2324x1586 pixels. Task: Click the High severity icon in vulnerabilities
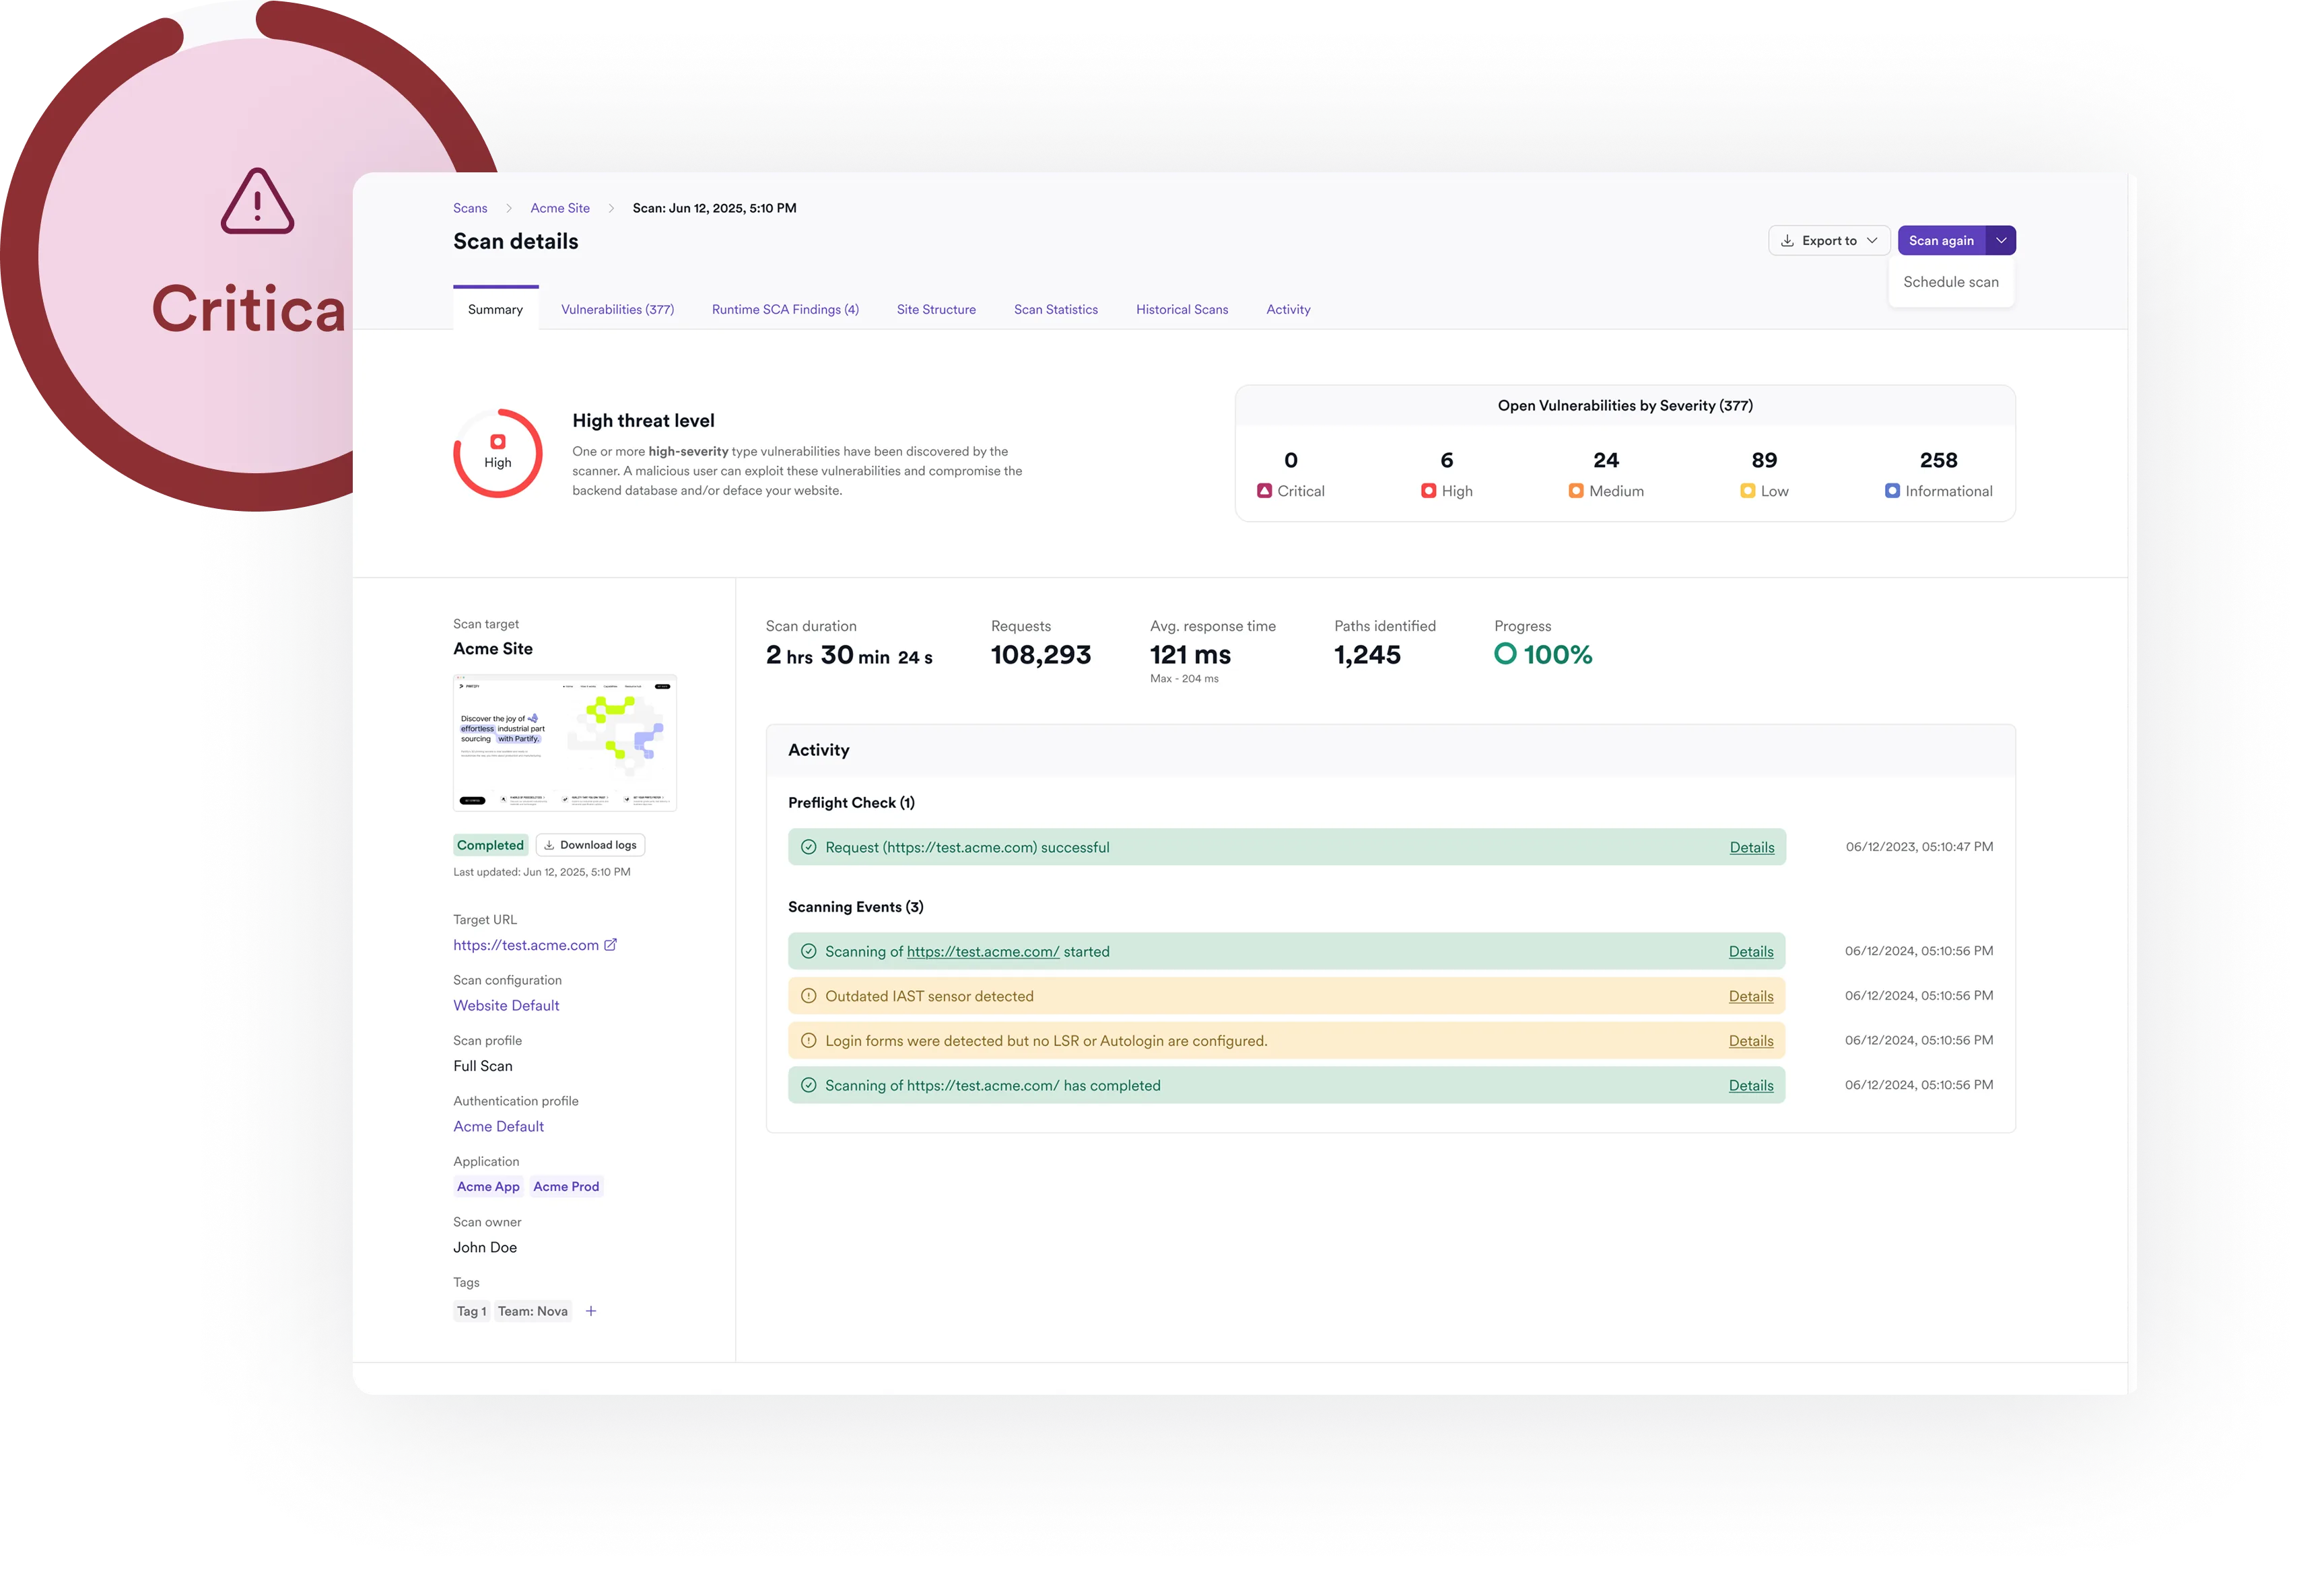[x=1428, y=491]
